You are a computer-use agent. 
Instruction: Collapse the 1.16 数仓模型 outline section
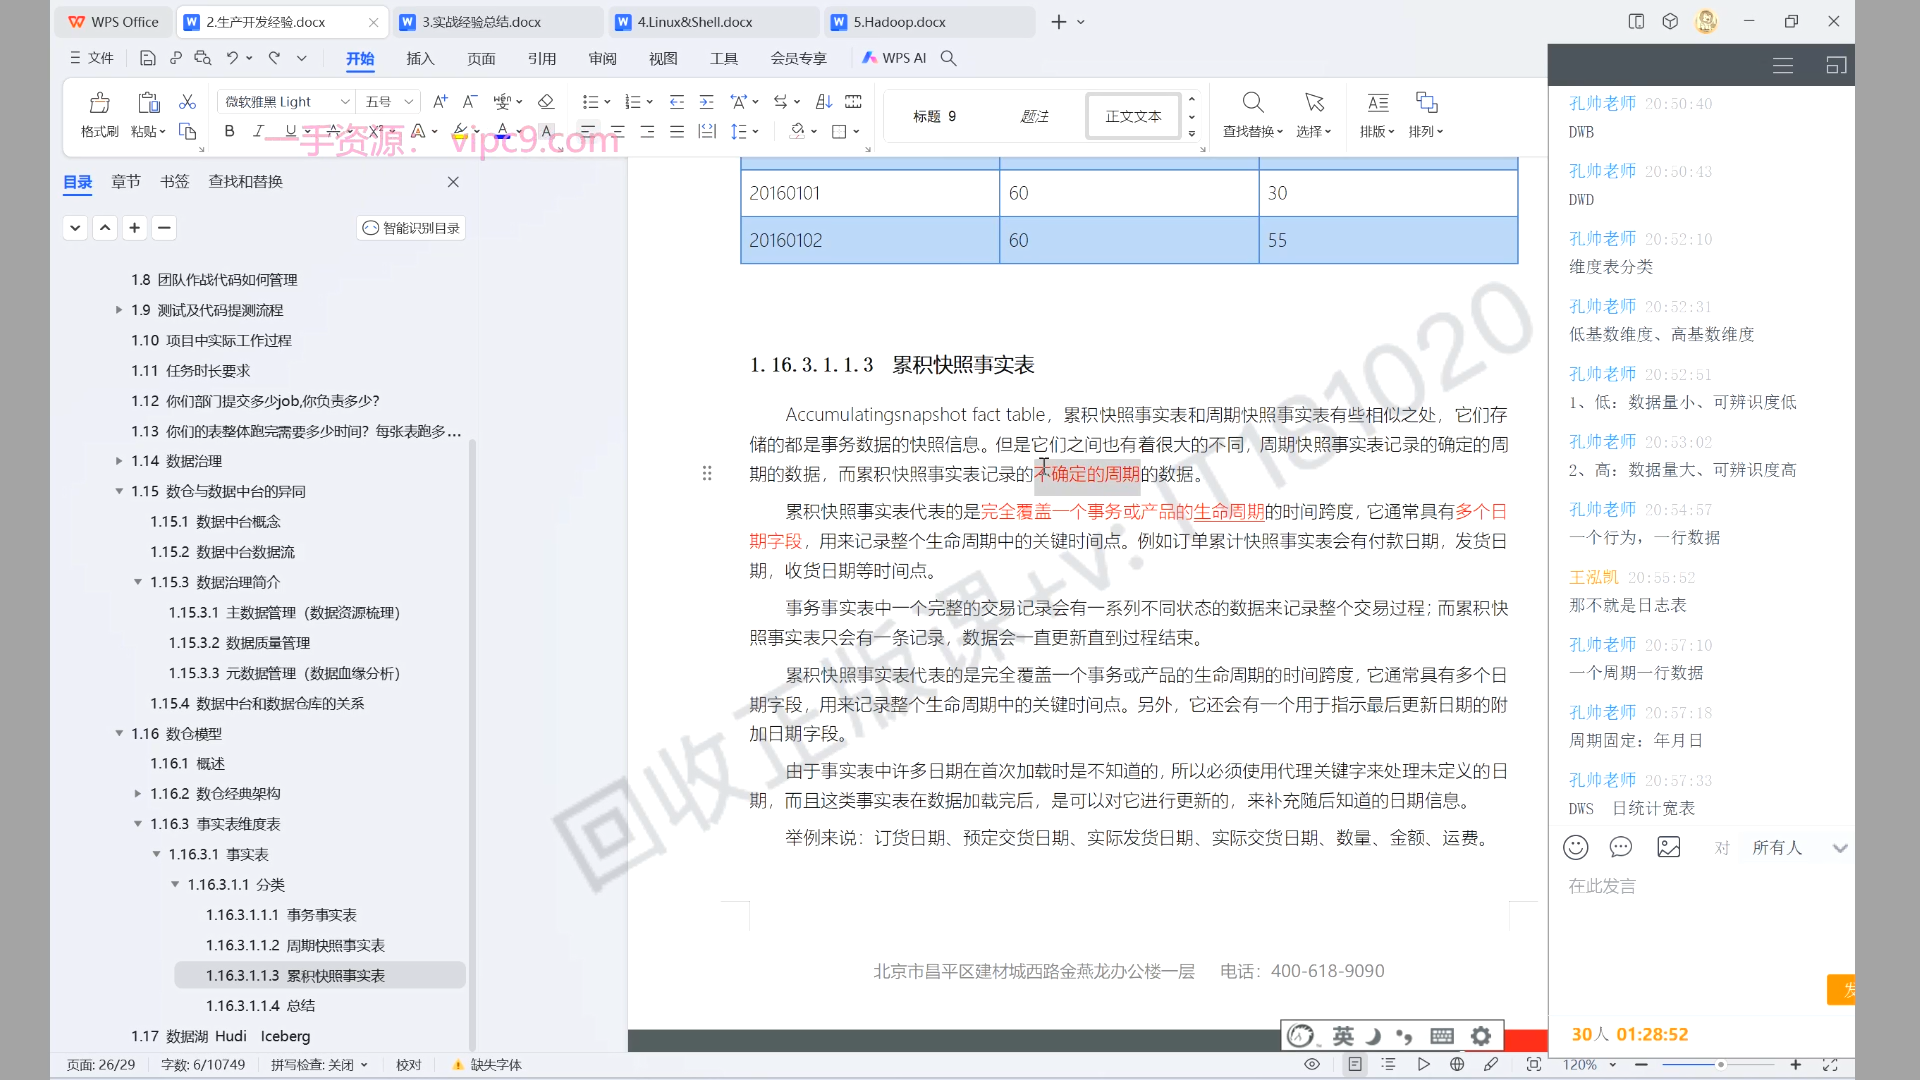point(119,734)
